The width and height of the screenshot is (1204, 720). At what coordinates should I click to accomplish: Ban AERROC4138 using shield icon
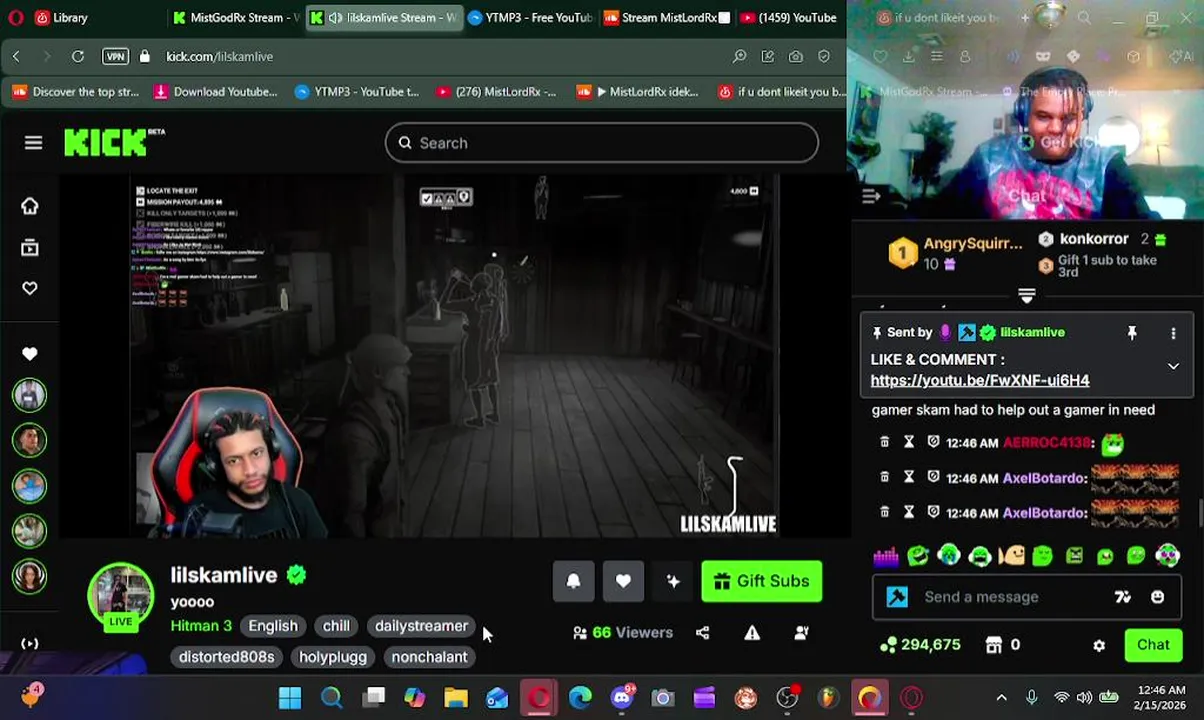[933, 442]
